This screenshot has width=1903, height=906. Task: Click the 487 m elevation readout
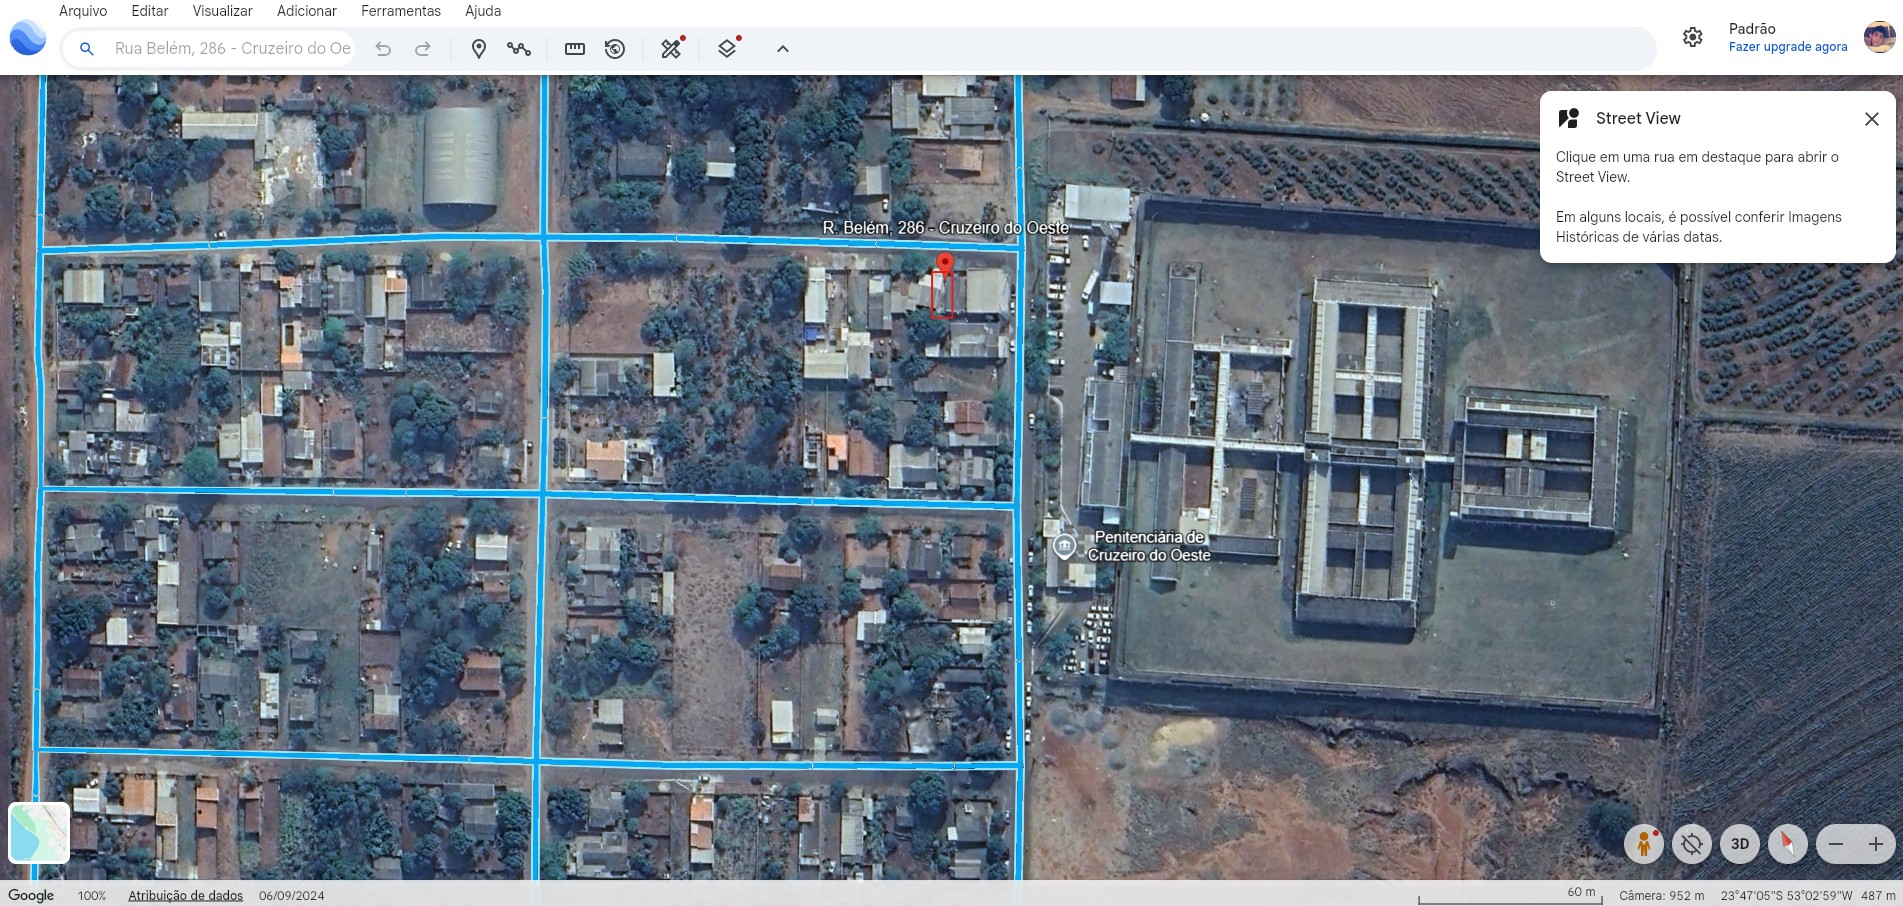pyautogui.click(x=1878, y=895)
